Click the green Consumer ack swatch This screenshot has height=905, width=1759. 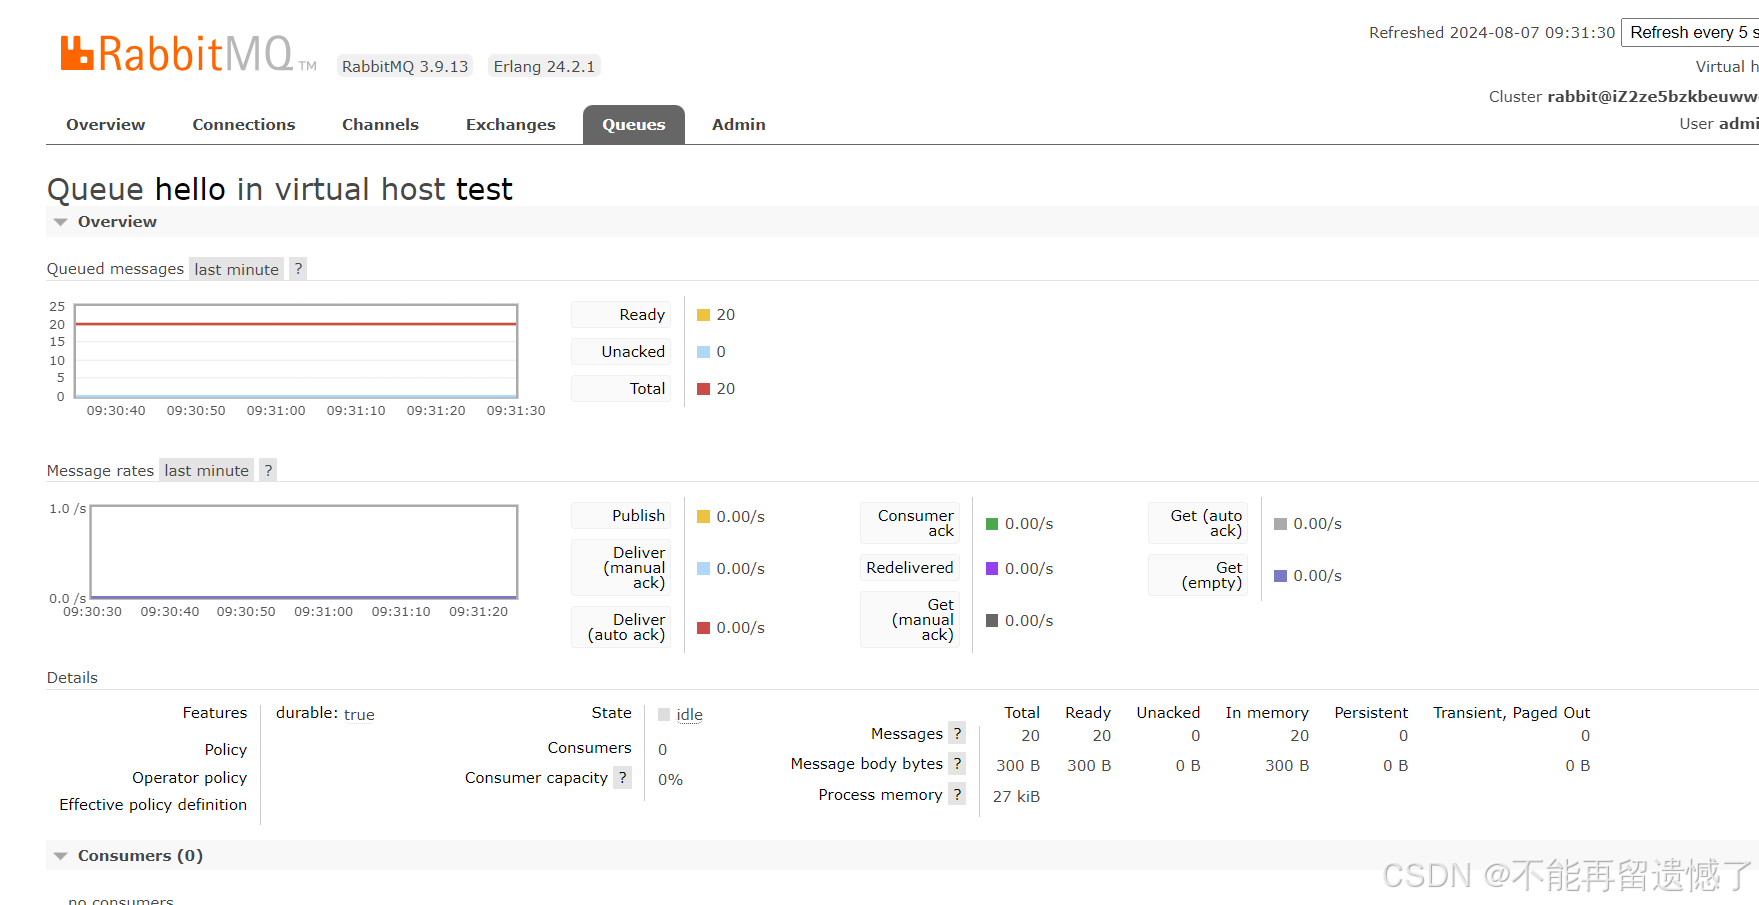pyautogui.click(x=992, y=524)
